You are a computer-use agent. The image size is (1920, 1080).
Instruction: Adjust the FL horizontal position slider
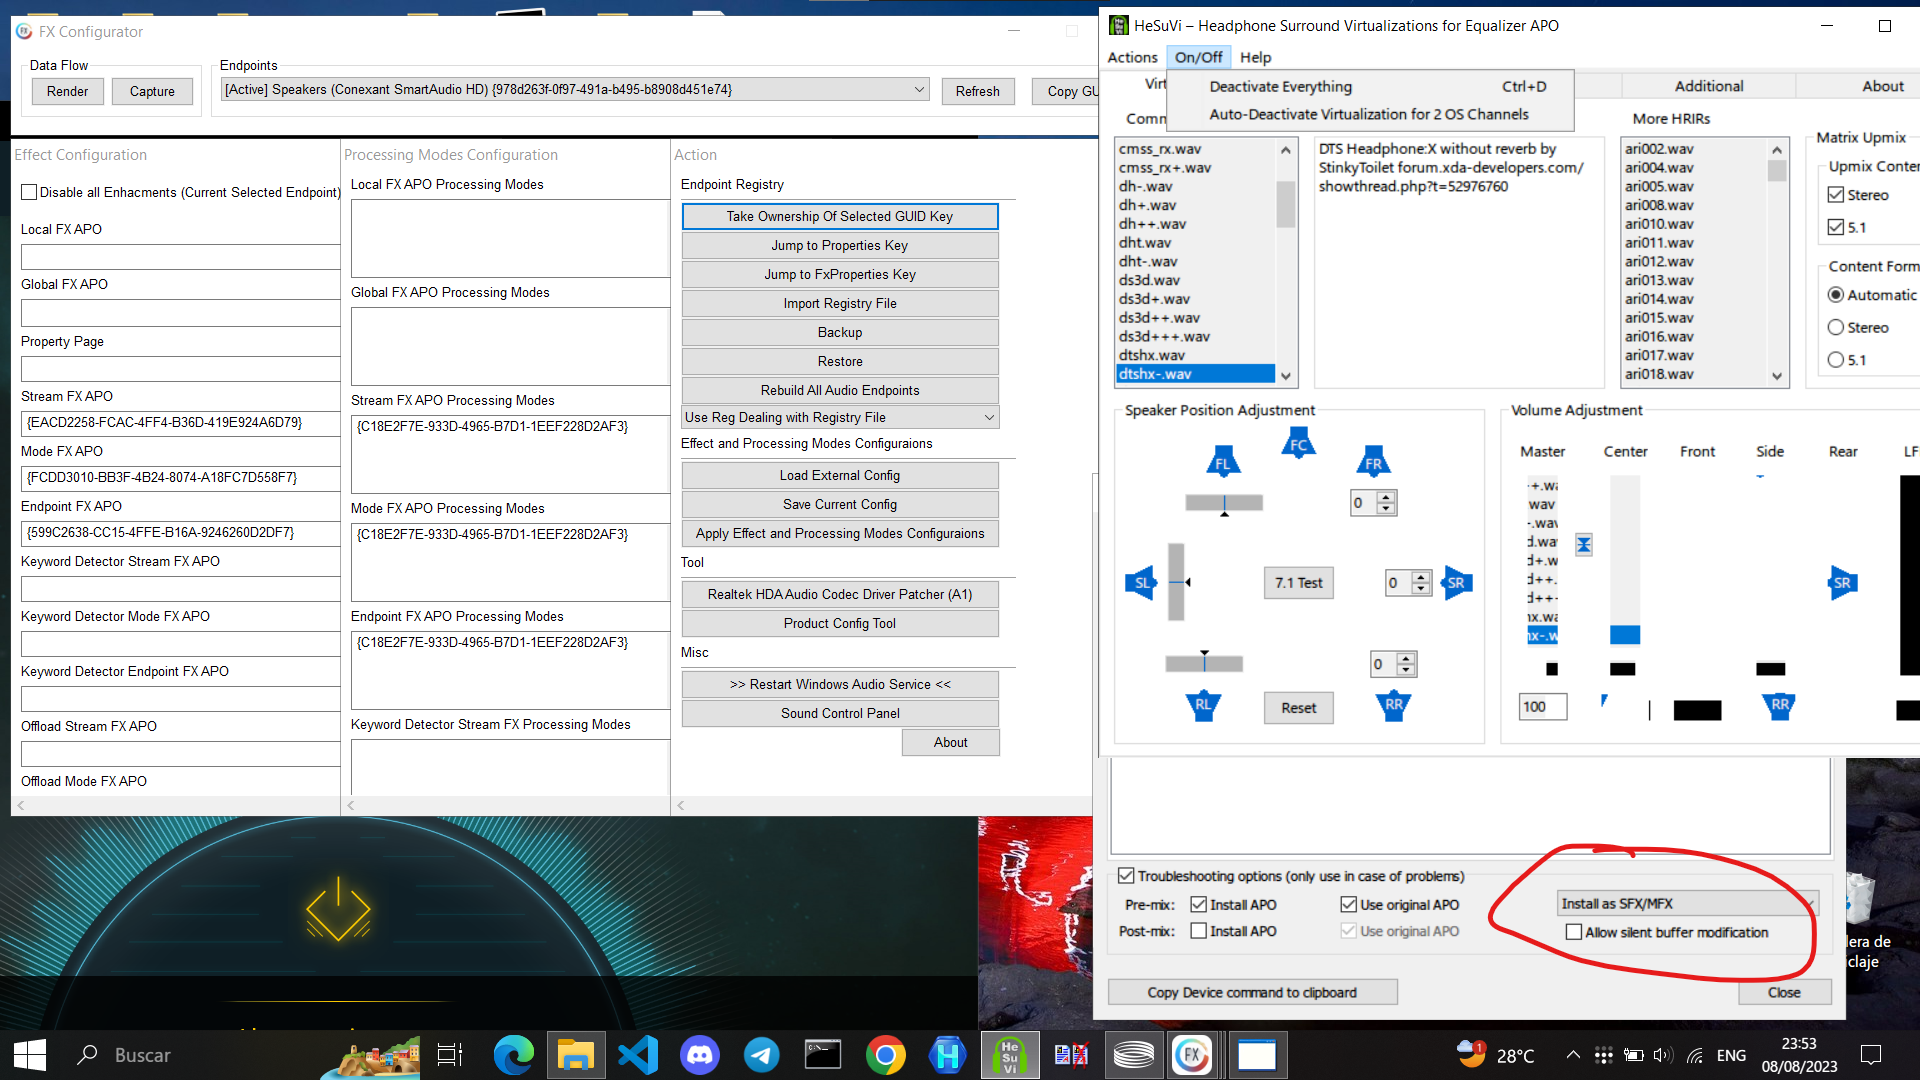click(x=1224, y=504)
